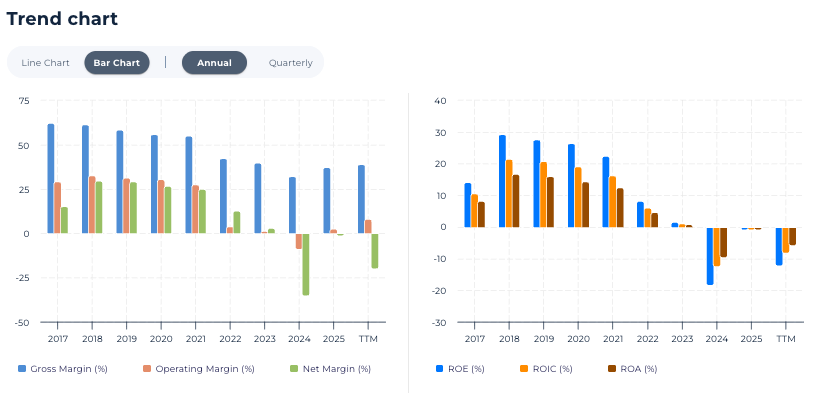The image size is (822, 399).
Task: Toggle the Gross Margin (%) legend swatch
Action: pyautogui.click(x=22, y=369)
